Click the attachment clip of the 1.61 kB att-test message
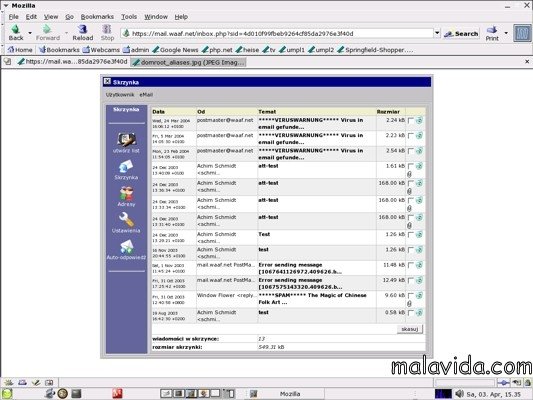Viewport: 533px width, 400px height. coord(410,174)
